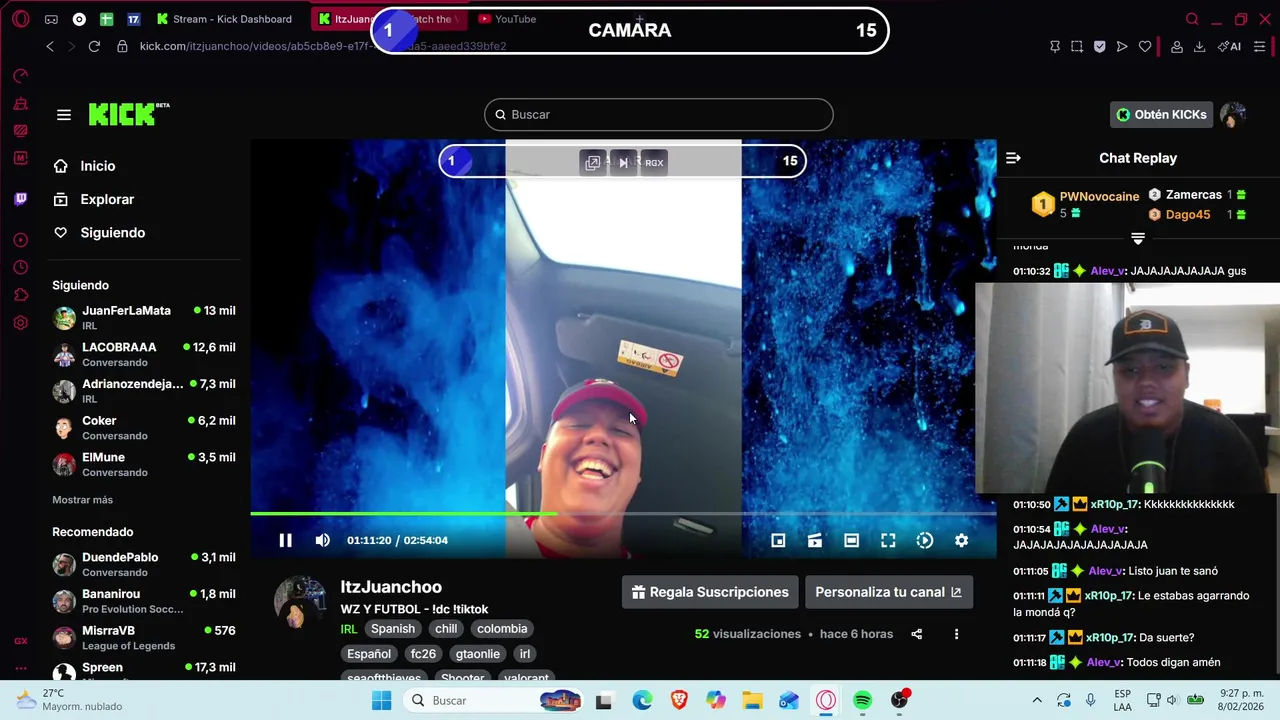Viewport: 1280px width, 720px height.
Task: Open Opera downloads icon
Action: click(x=1199, y=46)
